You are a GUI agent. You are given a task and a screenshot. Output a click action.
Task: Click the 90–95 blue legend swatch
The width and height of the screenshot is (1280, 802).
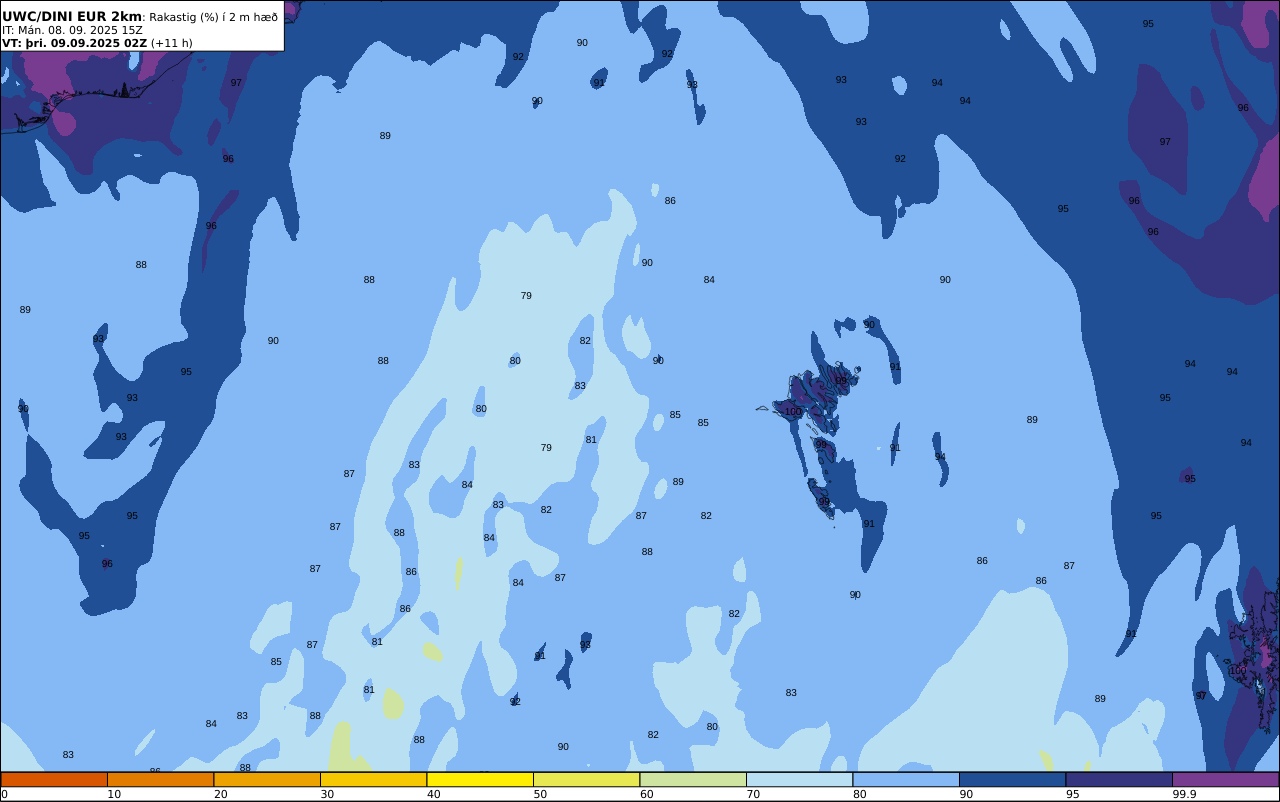tap(1012, 779)
